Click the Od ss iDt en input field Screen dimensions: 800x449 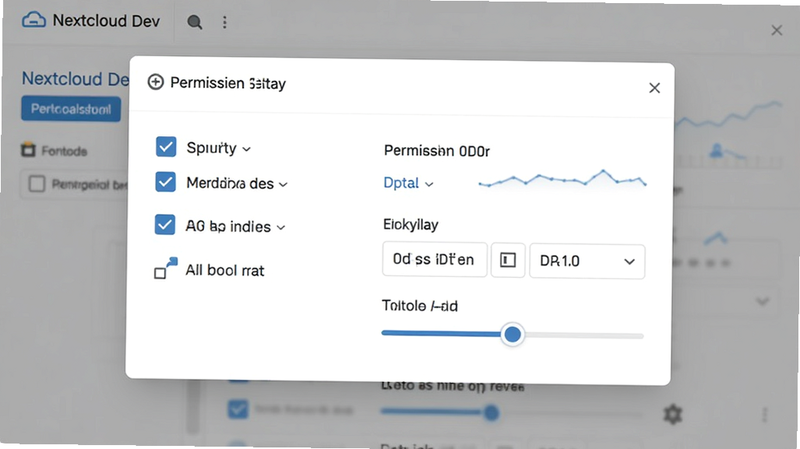pos(435,259)
